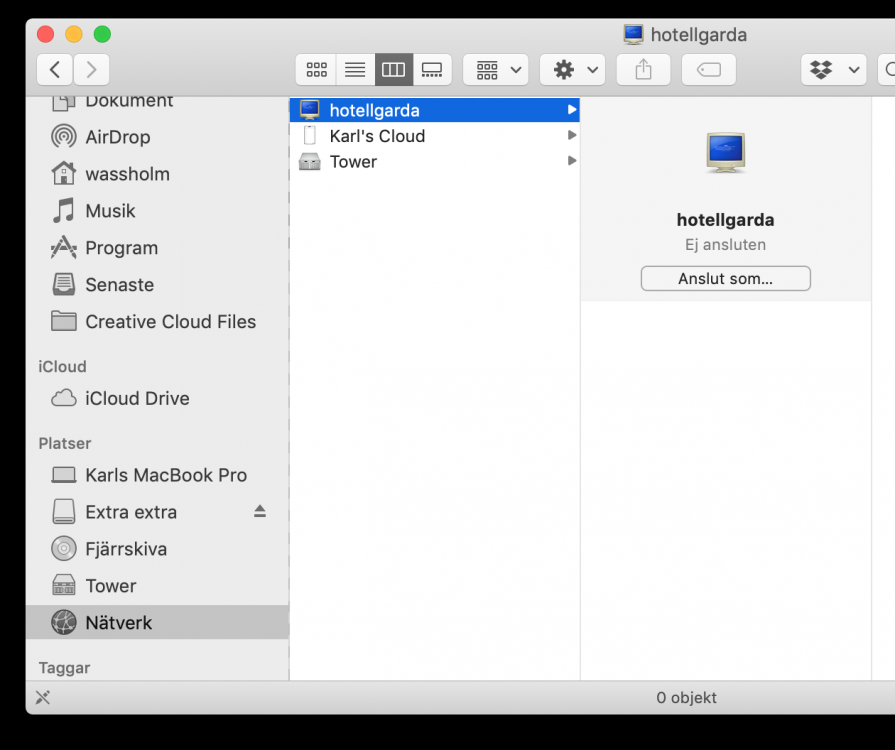This screenshot has width=895, height=750.
Task: Select Karl's Cloud in the column list
Action: tap(434, 136)
